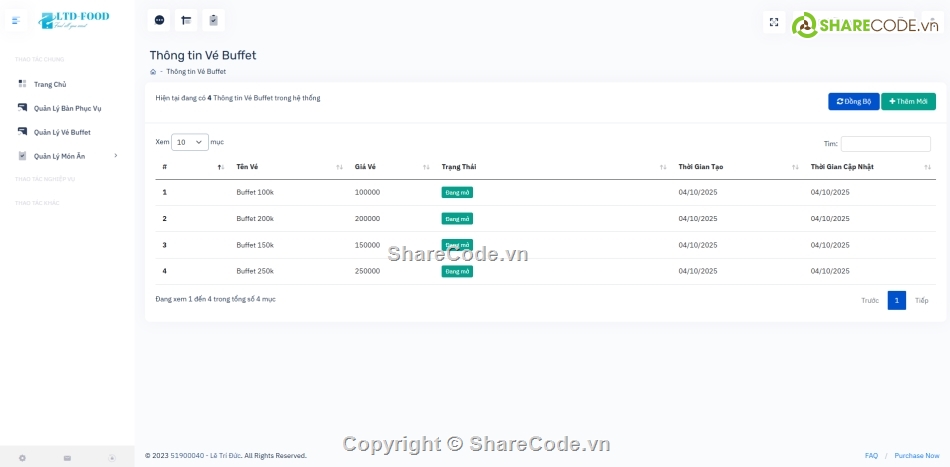
Task: Click the clipboard check icon in top toolbar
Action: (213, 20)
